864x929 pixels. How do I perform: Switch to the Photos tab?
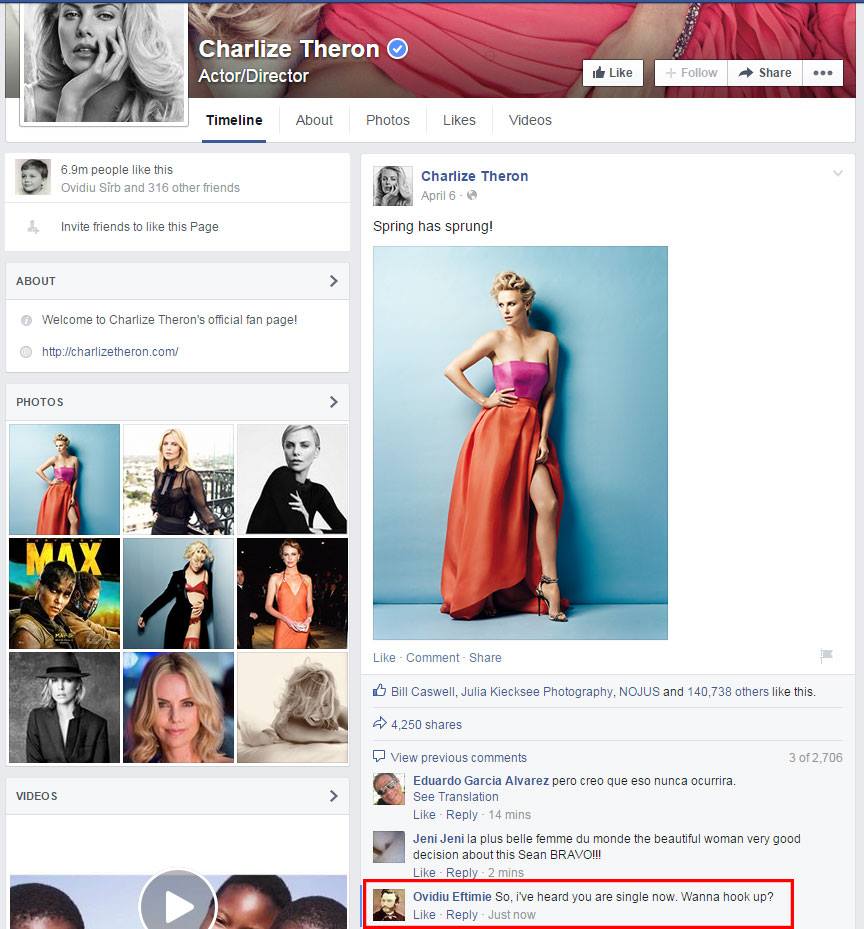point(388,120)
